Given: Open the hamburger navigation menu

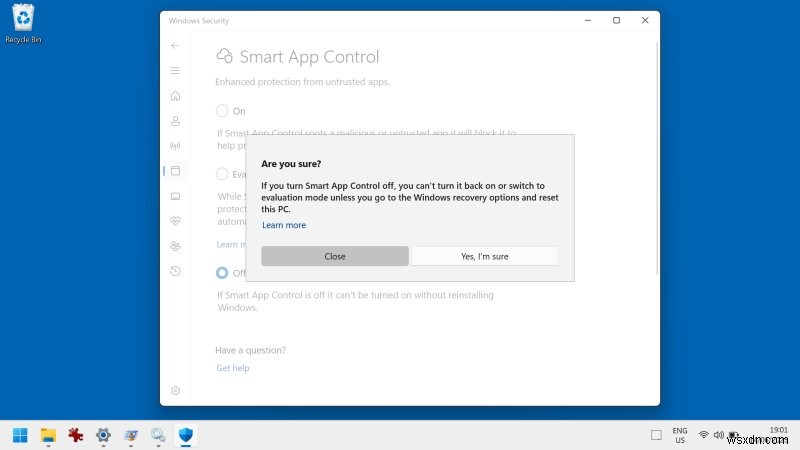Looking at the screenshot, I should pyautogui.click(x=175, y=70).
